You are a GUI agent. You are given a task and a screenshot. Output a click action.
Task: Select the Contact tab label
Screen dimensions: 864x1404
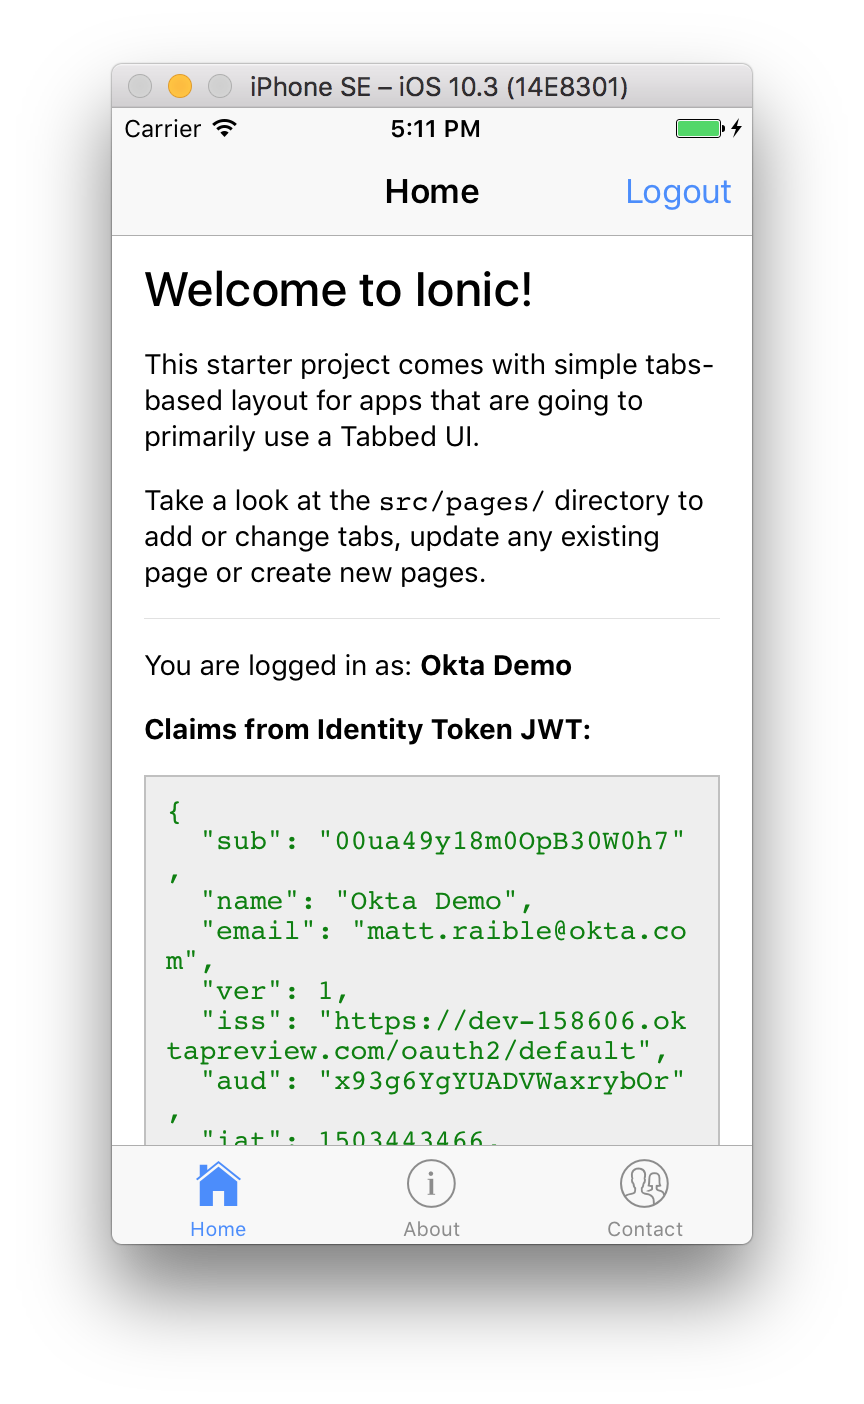coord(645,1229)
